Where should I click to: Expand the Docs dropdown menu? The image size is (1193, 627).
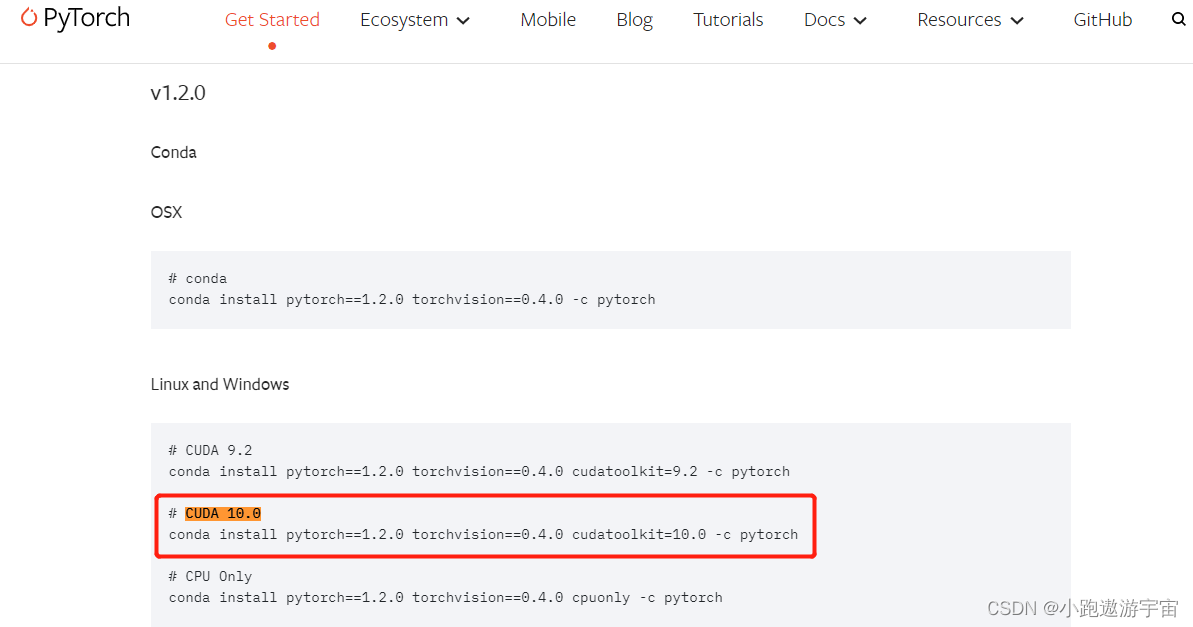(835, 20)
